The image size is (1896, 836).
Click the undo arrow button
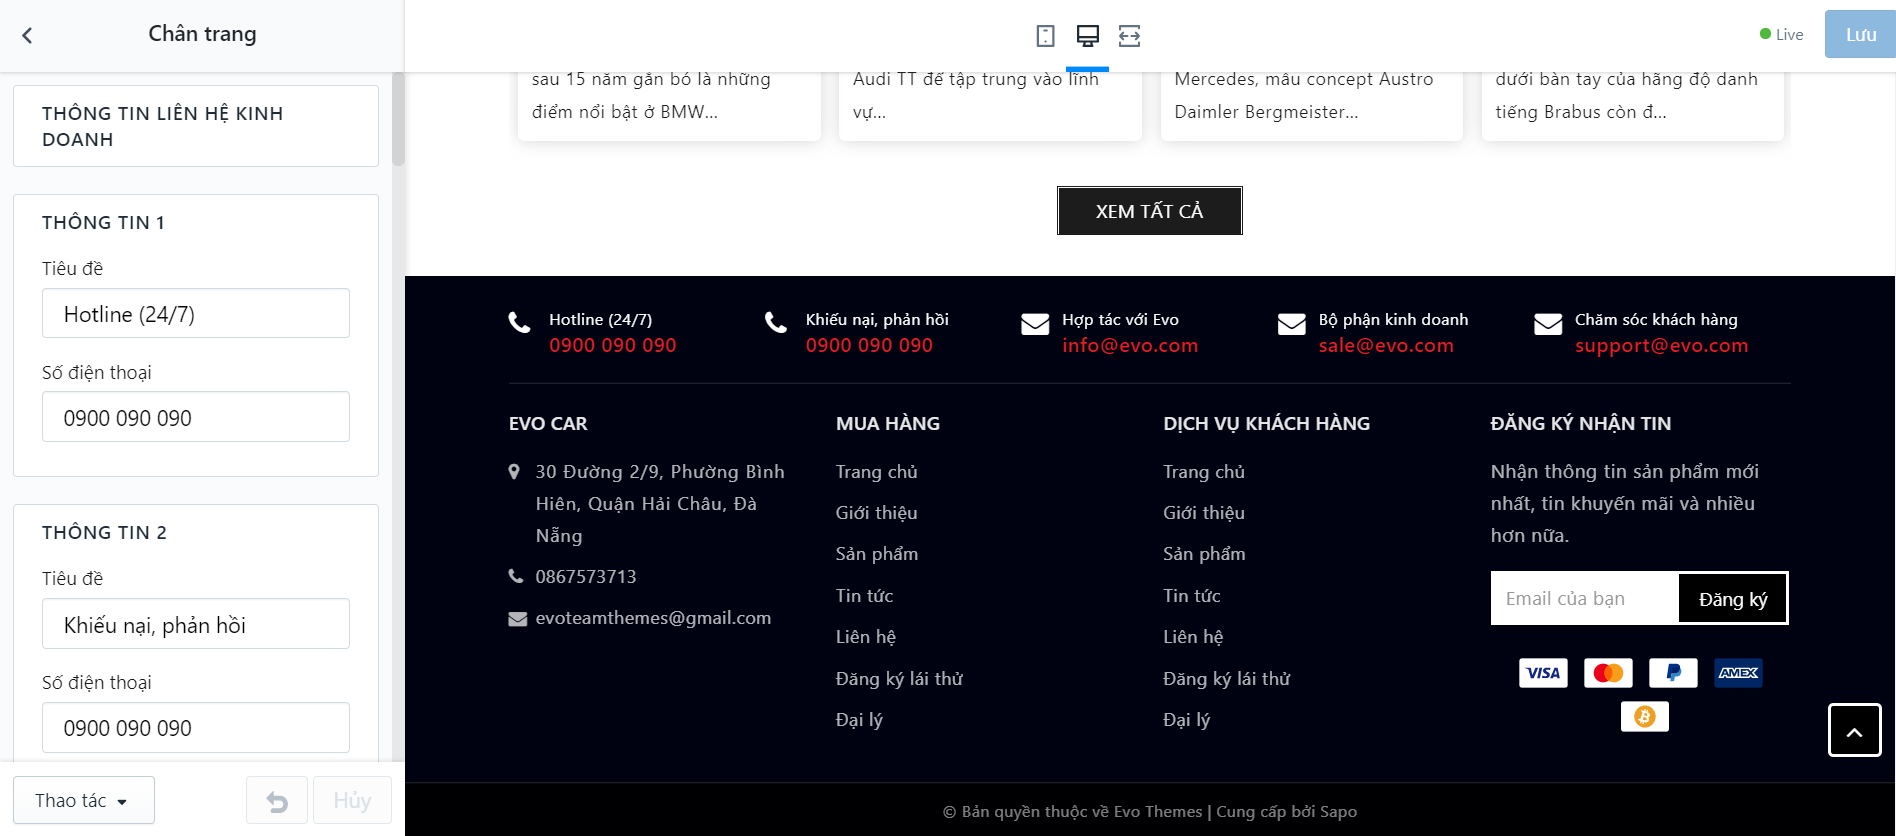click(277, 801)
